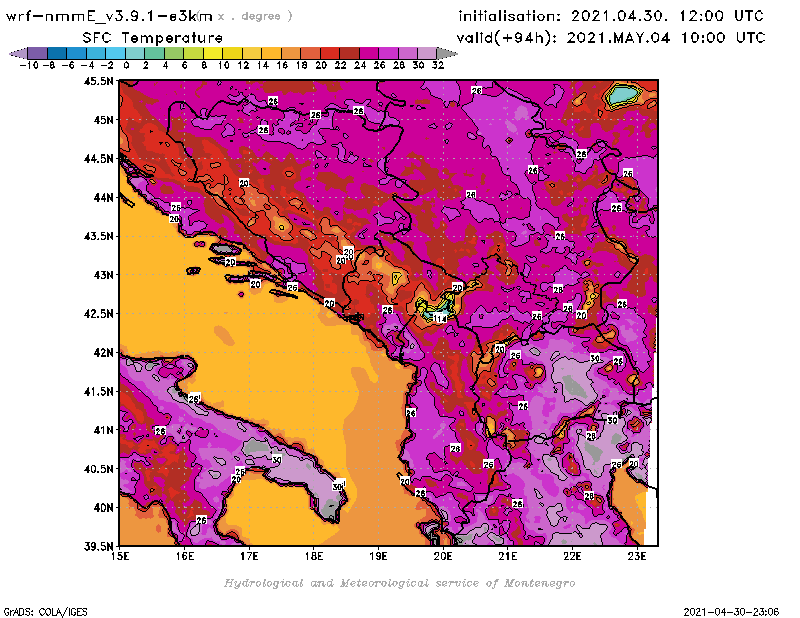
Task: Pick the golden 10 to 12 legend swatch
Action: click(233, 53)
